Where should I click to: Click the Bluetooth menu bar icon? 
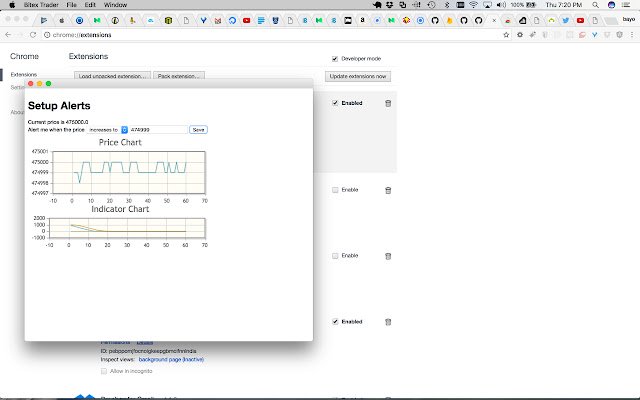click(x=447, y=5)
